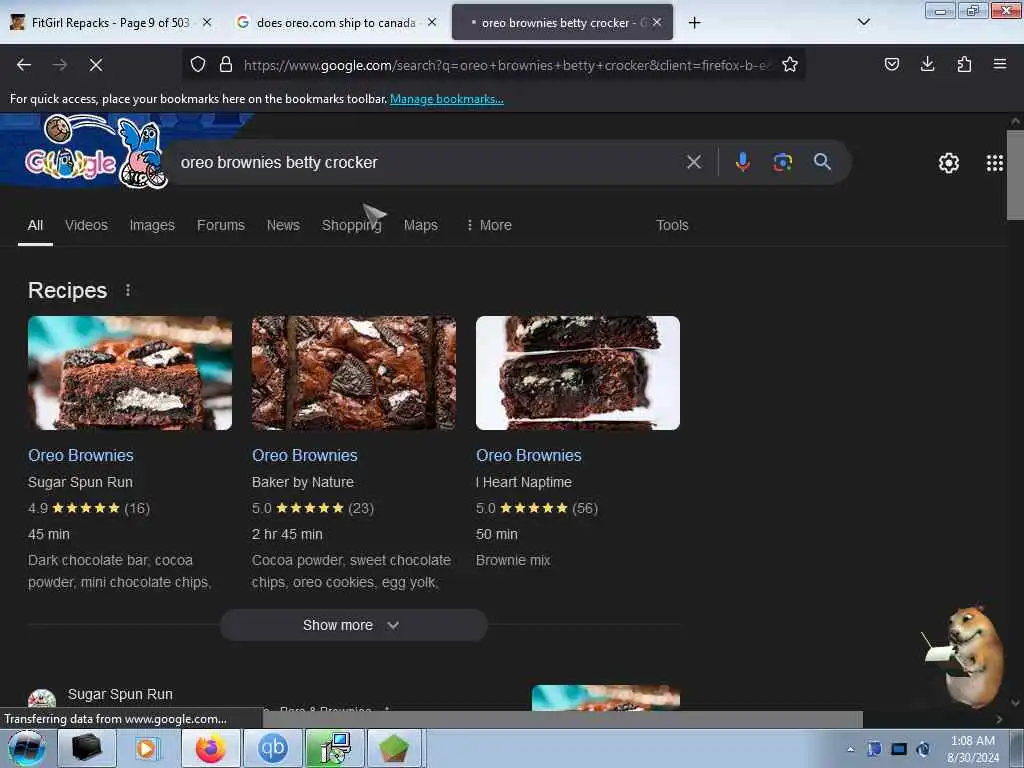Submit search with the magnifier icon
Image resolution: width=1024 pixels, height=768 pixels.
click(822, 162)
